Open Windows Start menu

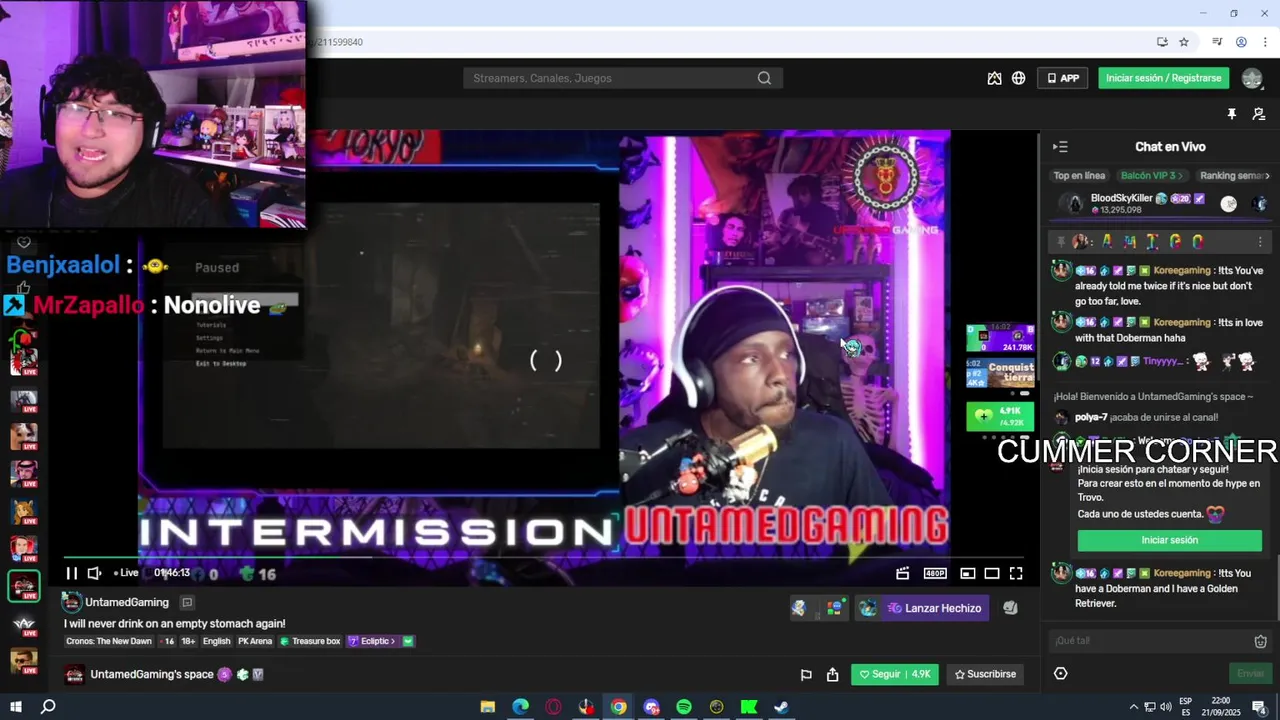16,707
